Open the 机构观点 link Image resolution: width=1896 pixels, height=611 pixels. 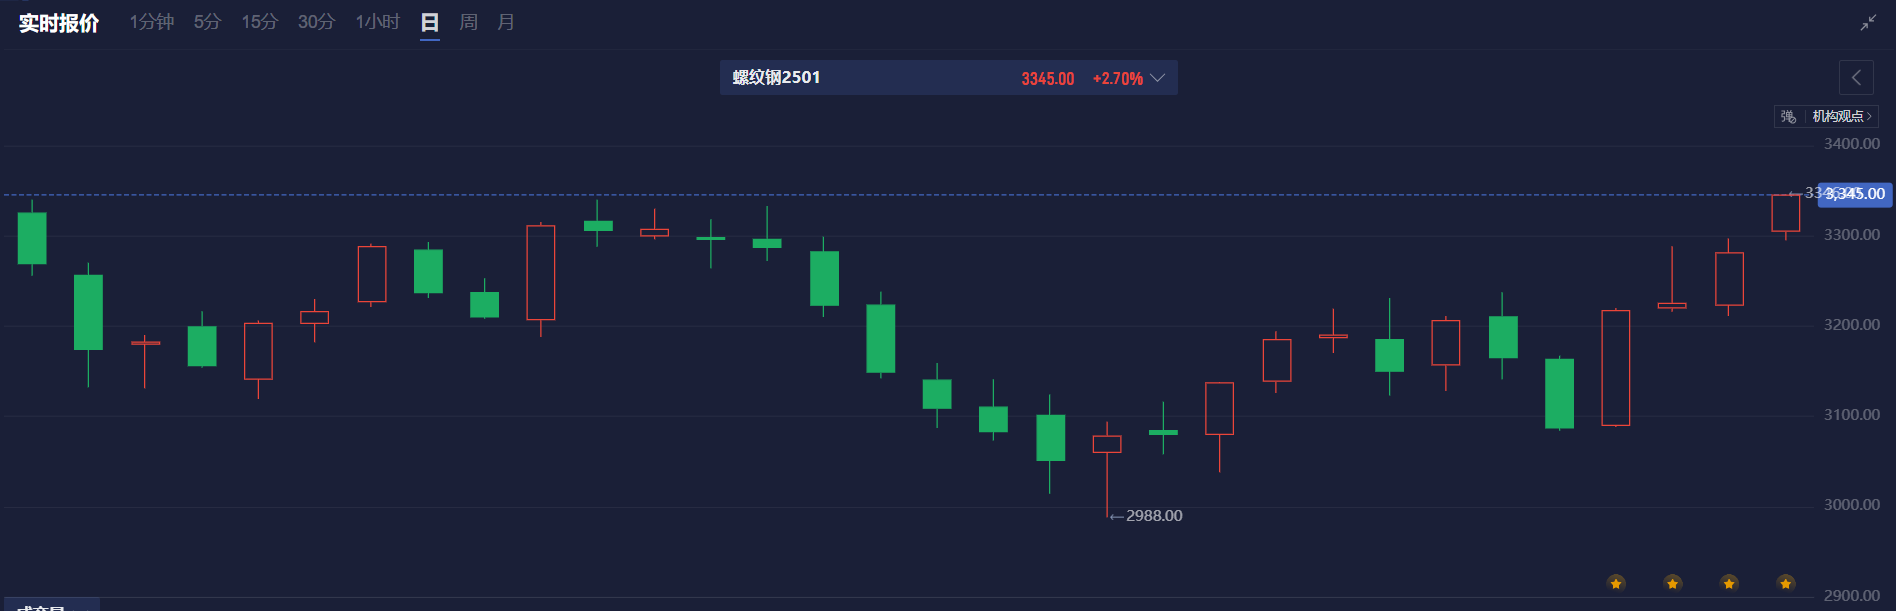tap(1842, 116)
